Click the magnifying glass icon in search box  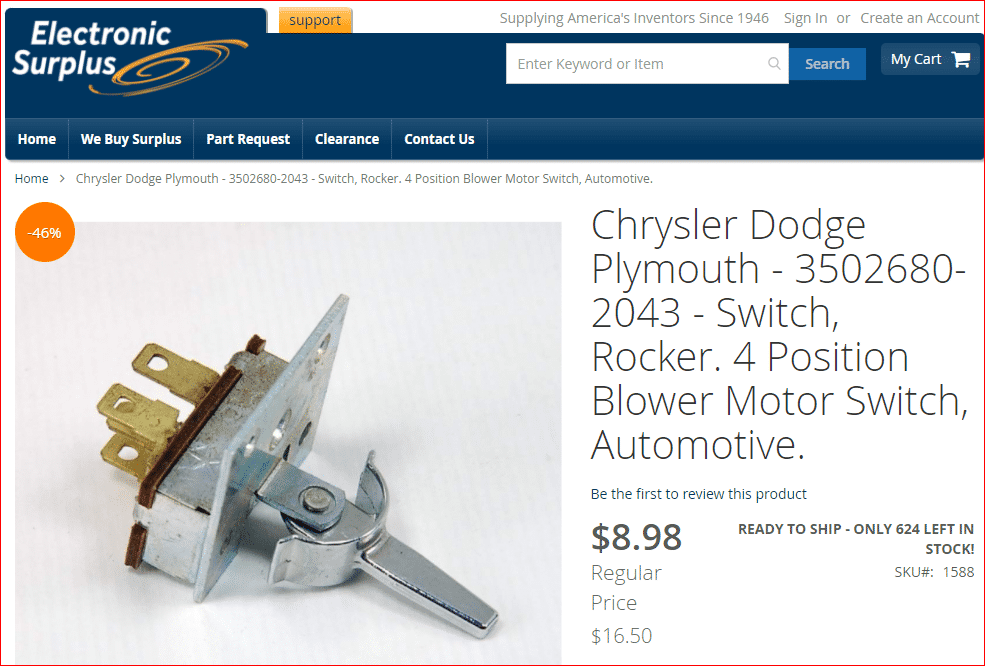tap(774, 63)
